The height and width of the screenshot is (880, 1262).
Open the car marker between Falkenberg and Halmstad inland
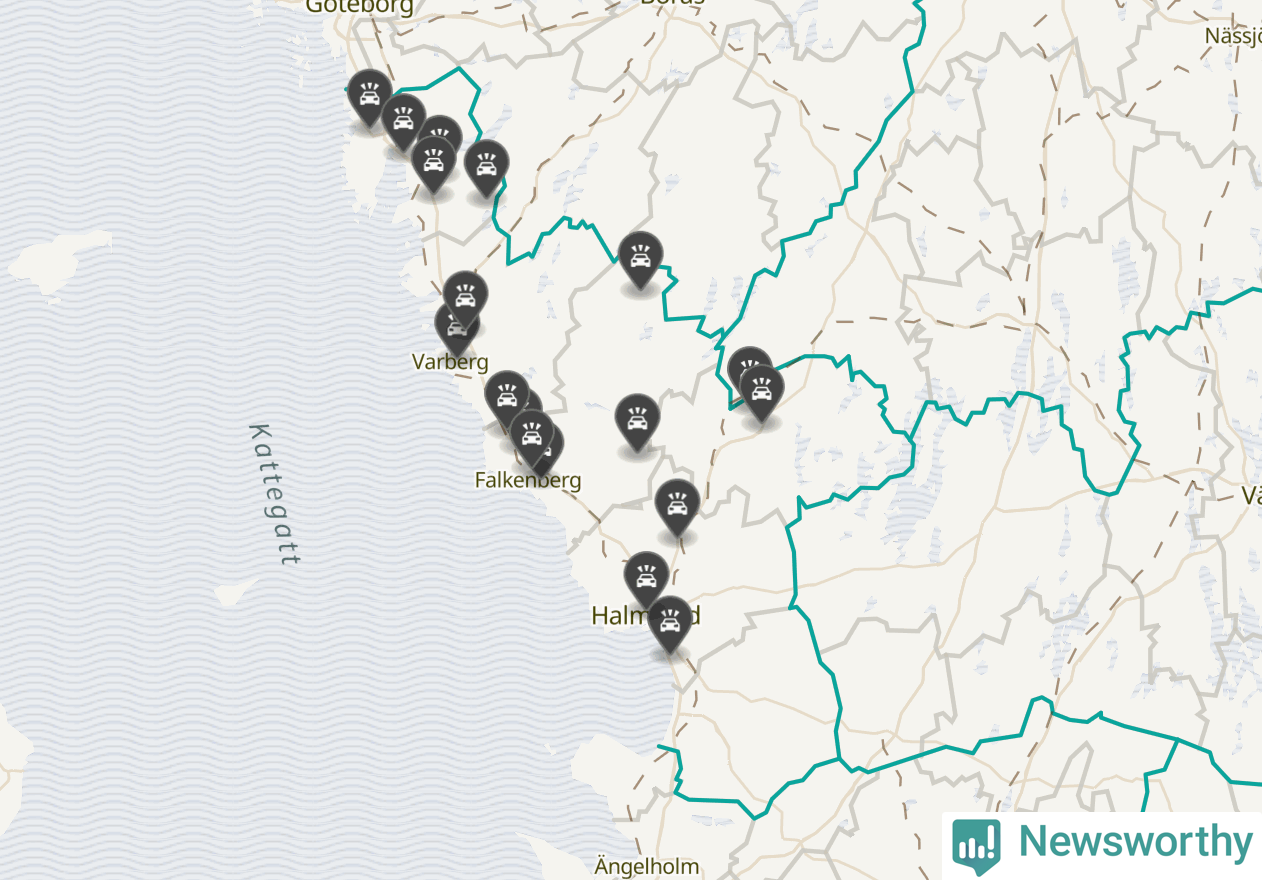tap(677, 506)
